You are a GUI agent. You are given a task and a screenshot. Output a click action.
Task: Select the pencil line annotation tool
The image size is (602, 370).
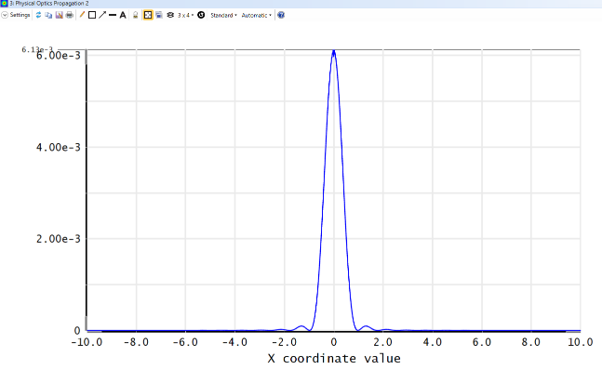click(82, 15)
